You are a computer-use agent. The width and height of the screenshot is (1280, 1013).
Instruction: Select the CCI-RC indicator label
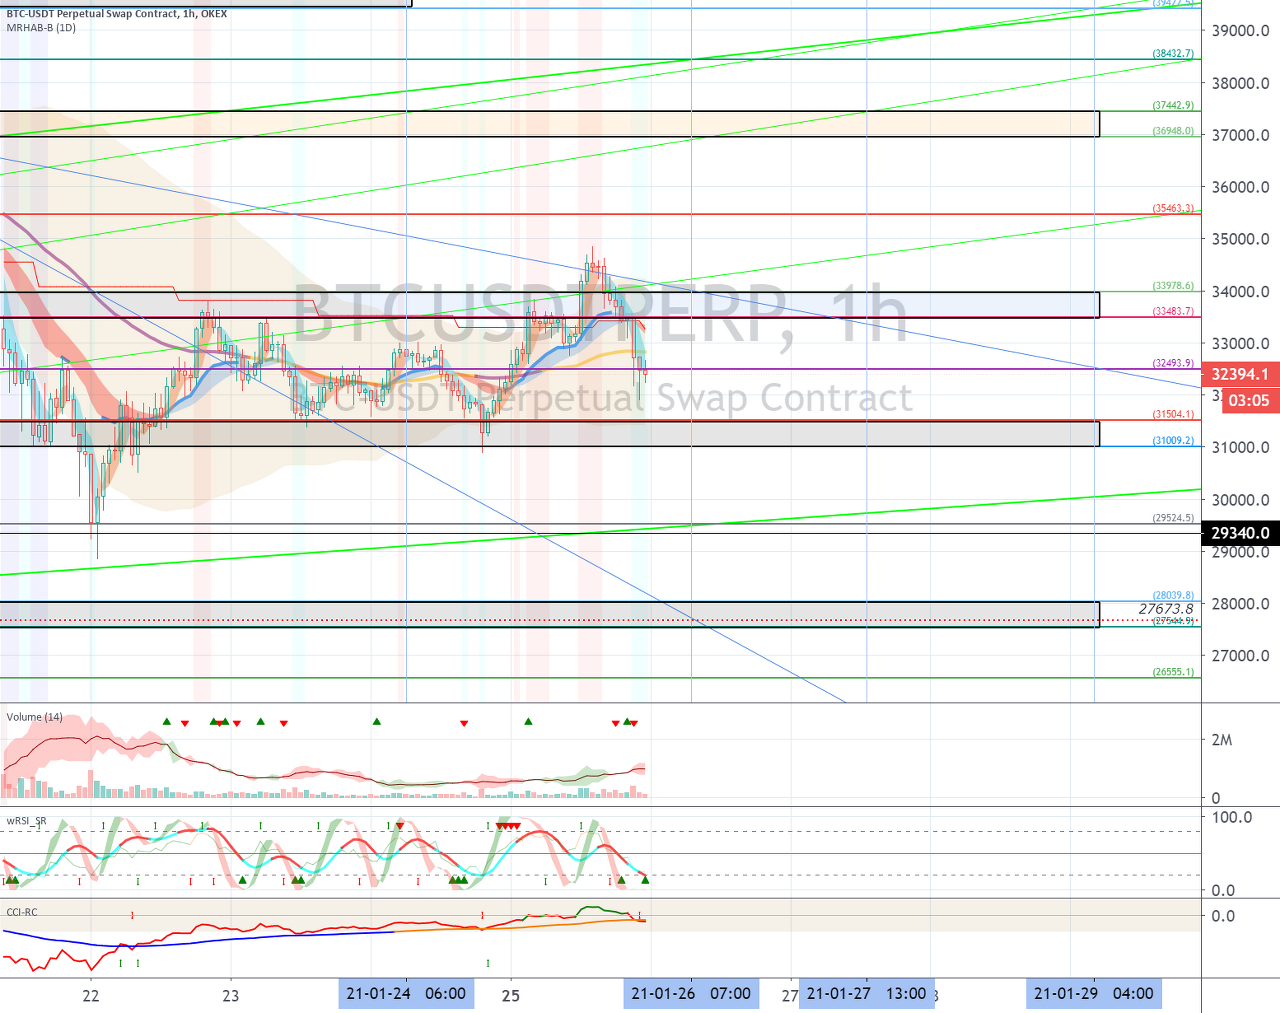[22, 912]
